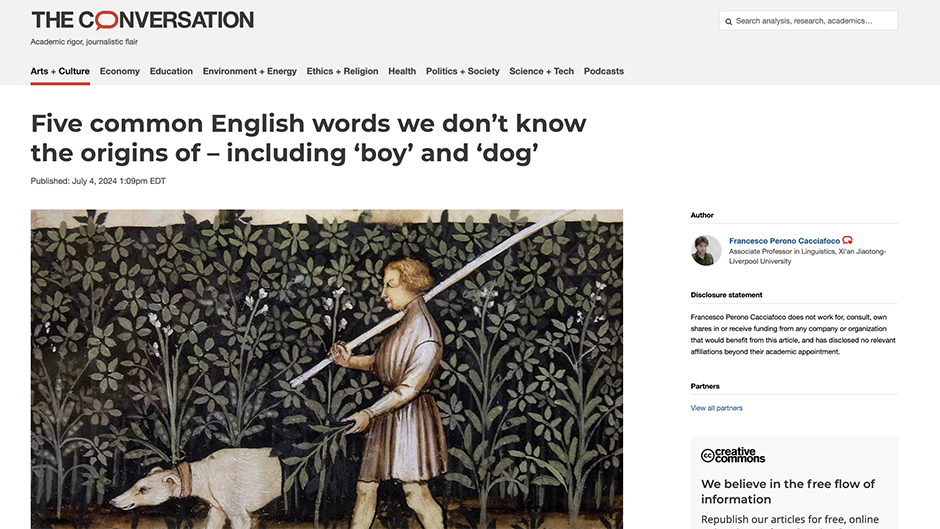Click the search magnifier icon

(728, 22)
